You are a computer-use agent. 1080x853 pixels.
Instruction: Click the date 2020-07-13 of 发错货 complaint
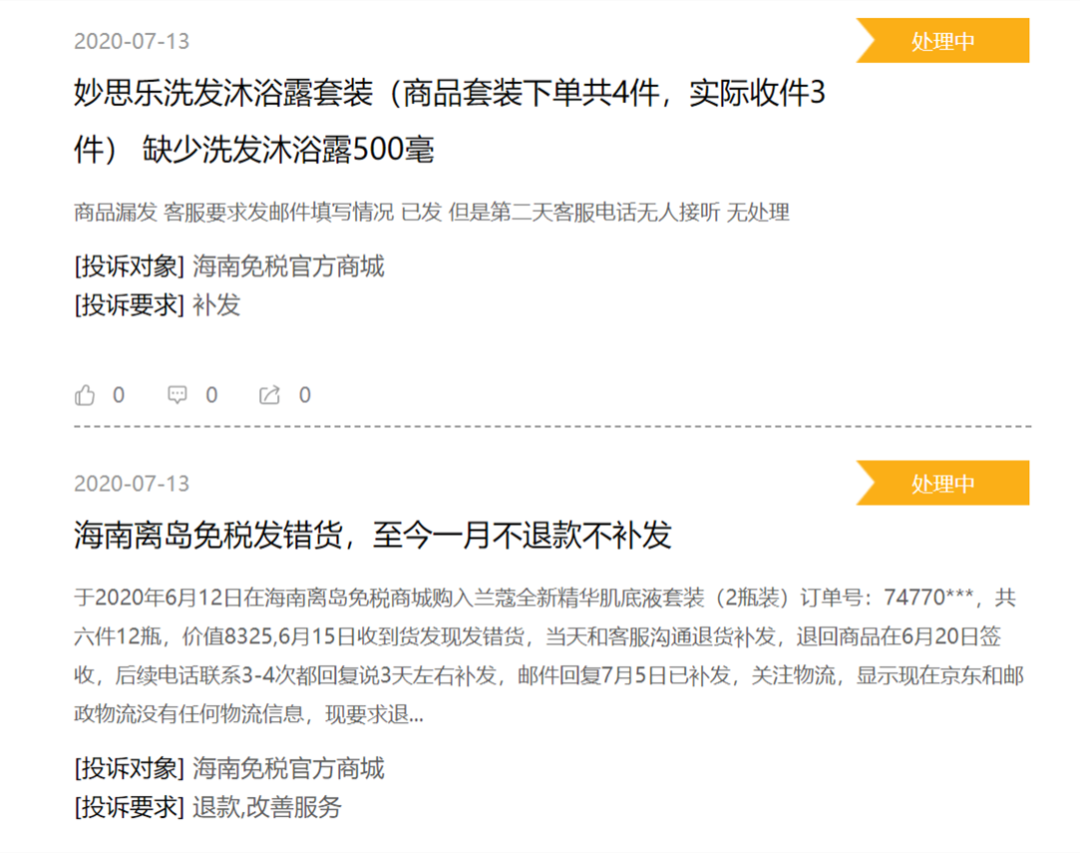click(x=132, y=484)
